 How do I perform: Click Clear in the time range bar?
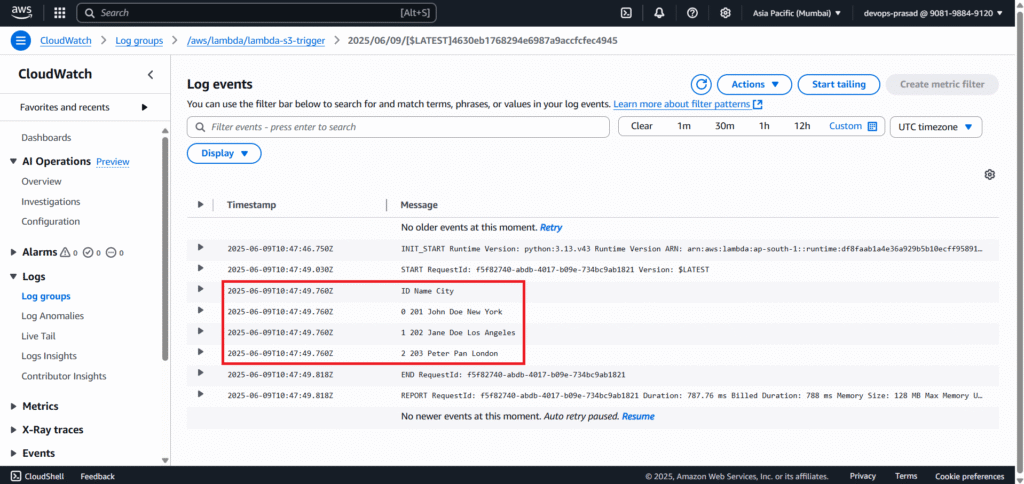click(641, 126)
